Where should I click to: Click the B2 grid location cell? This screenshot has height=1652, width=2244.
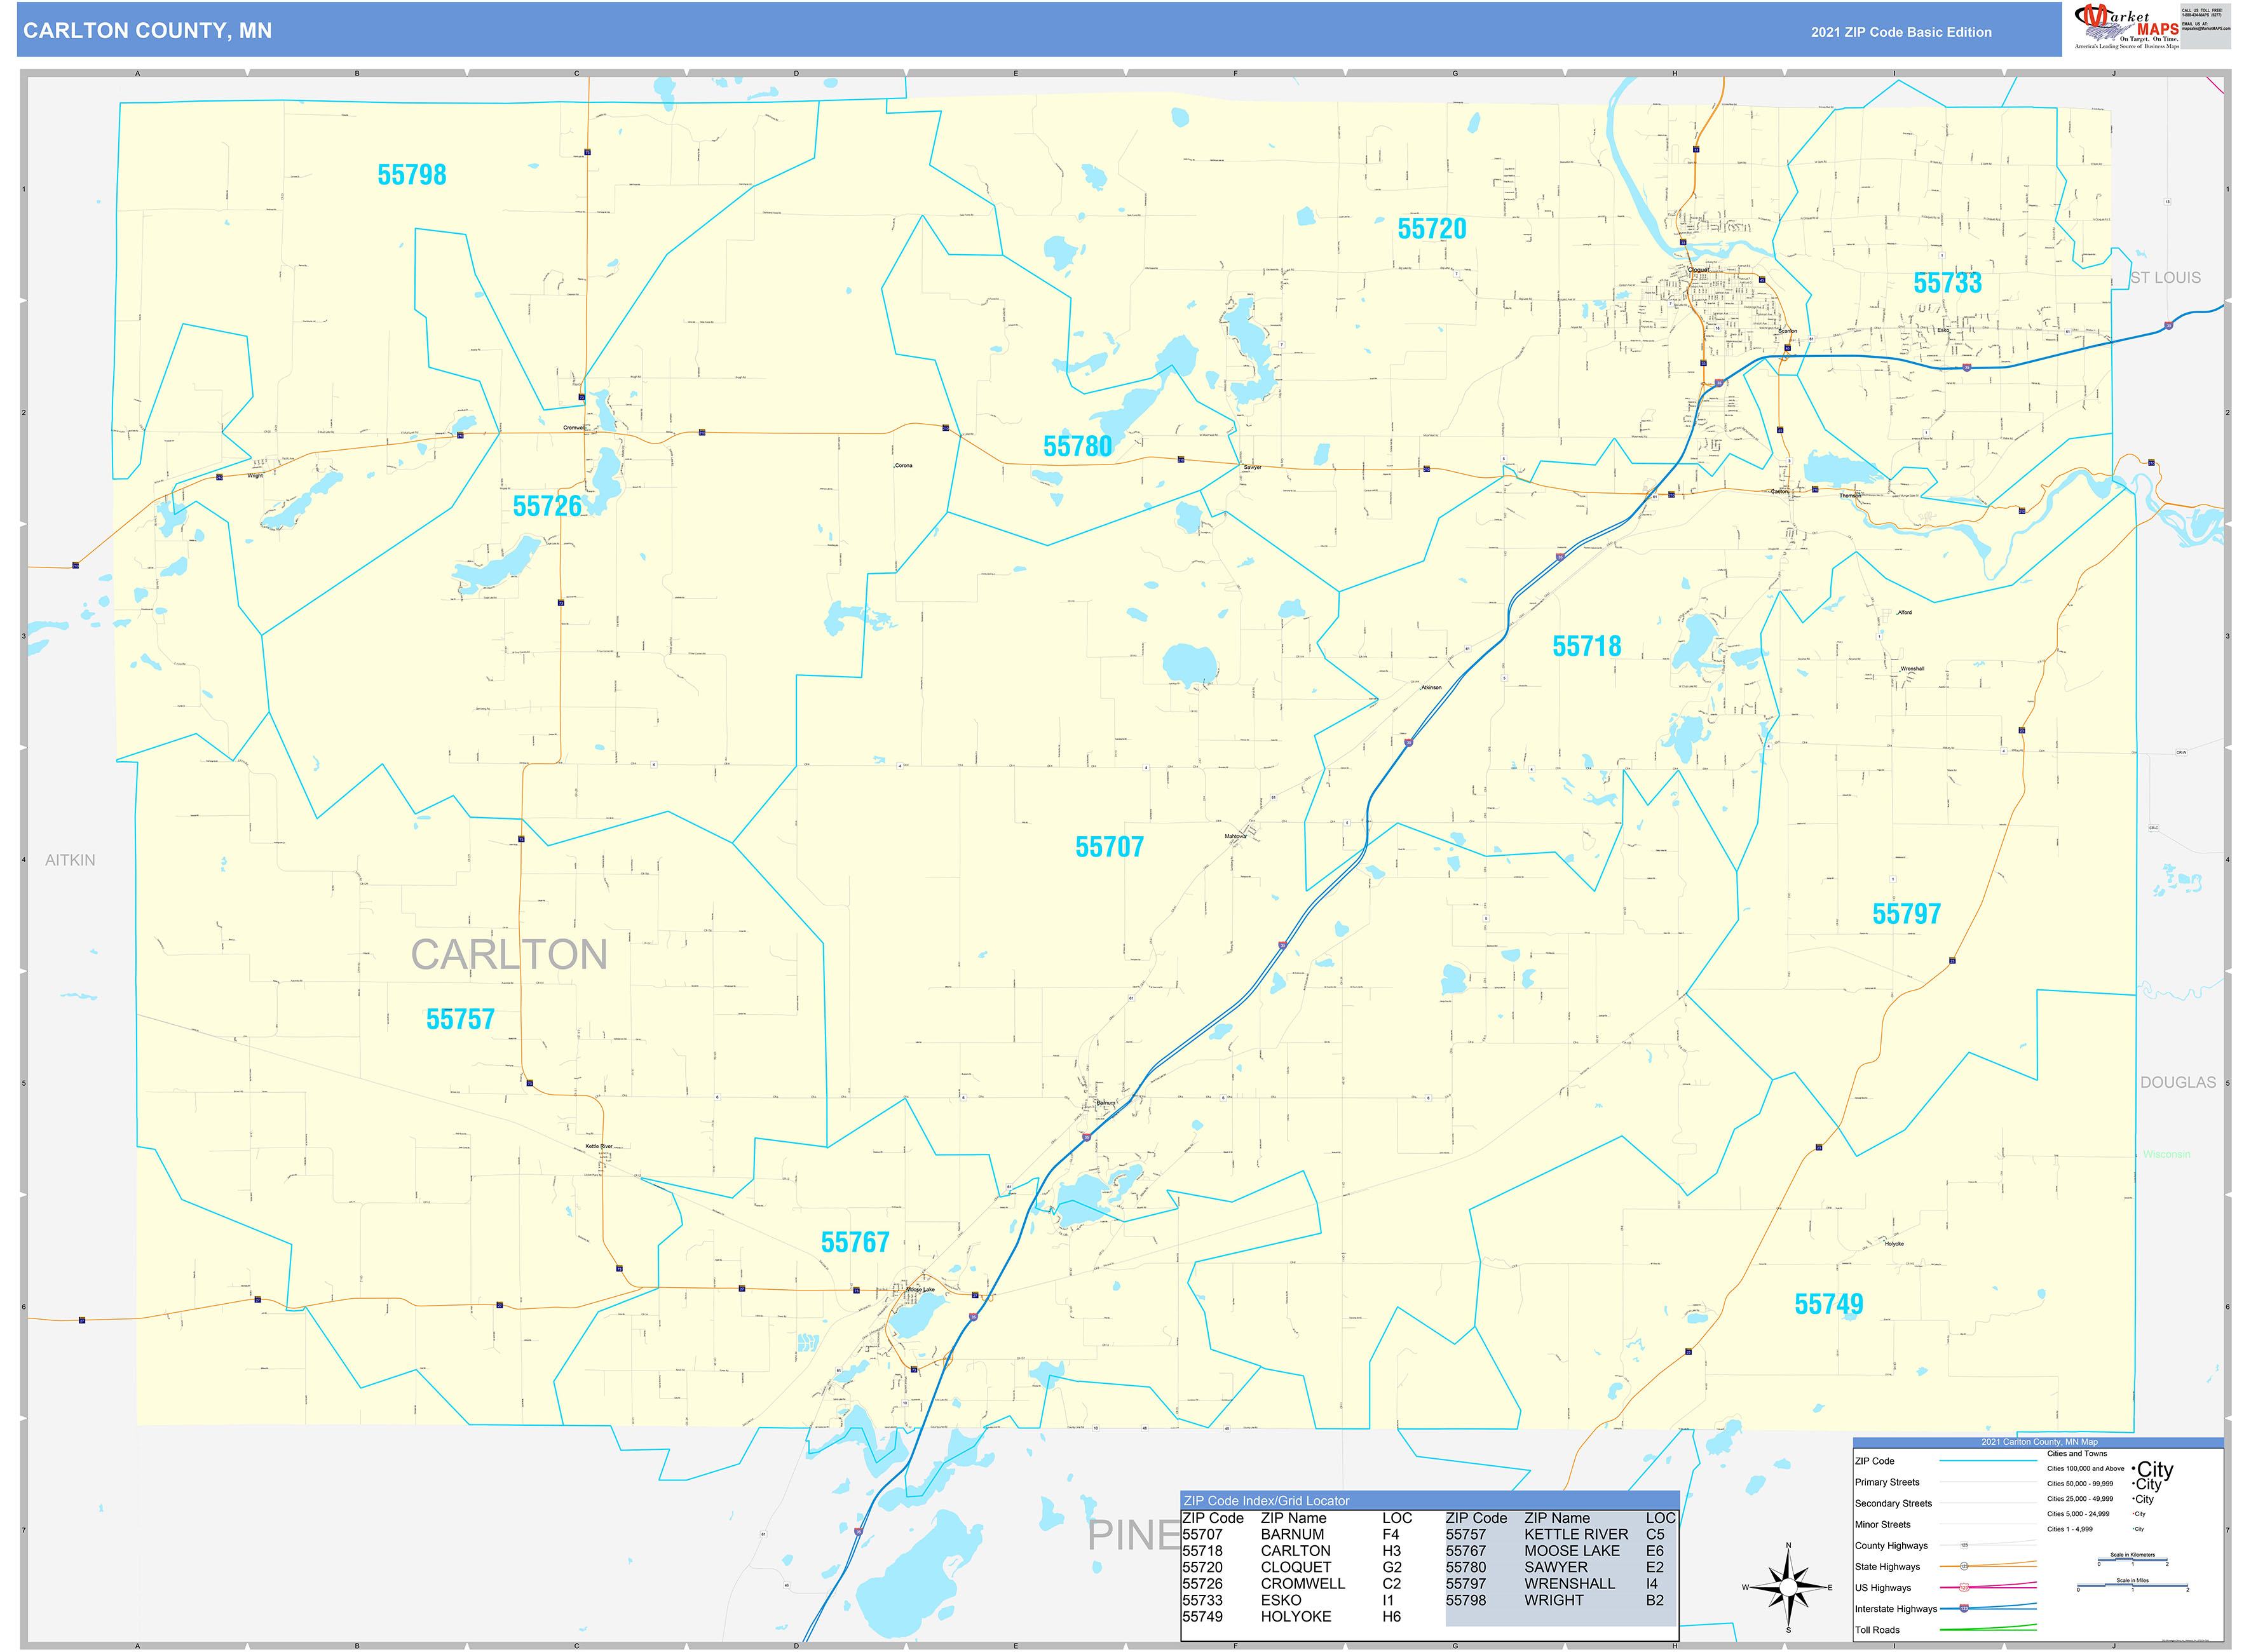[1654, 1600]
